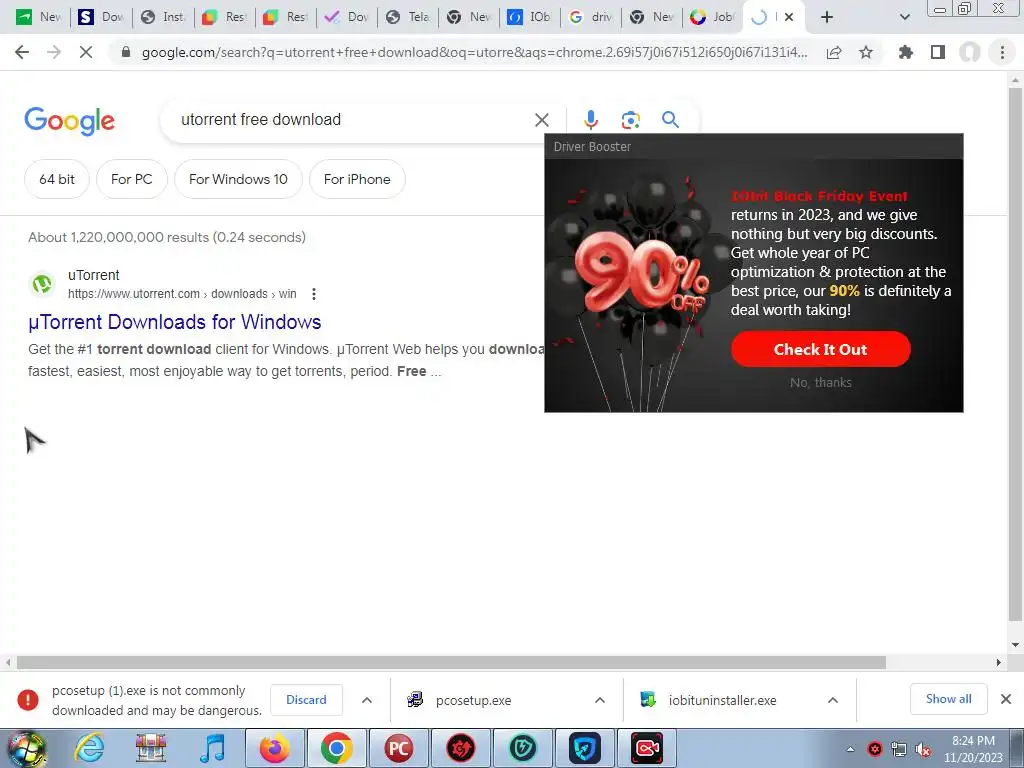This screenshot has height=768, width=1024.
Task: Dismiss the ad with No, thanks
Action: (x=820, y=383)
